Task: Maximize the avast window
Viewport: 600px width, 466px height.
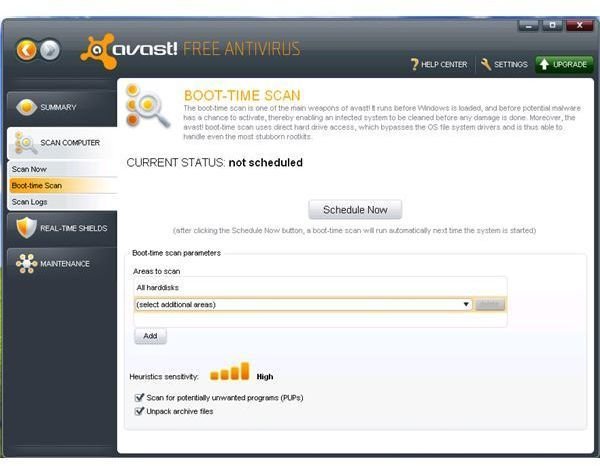Action: [x=552, y=25]
